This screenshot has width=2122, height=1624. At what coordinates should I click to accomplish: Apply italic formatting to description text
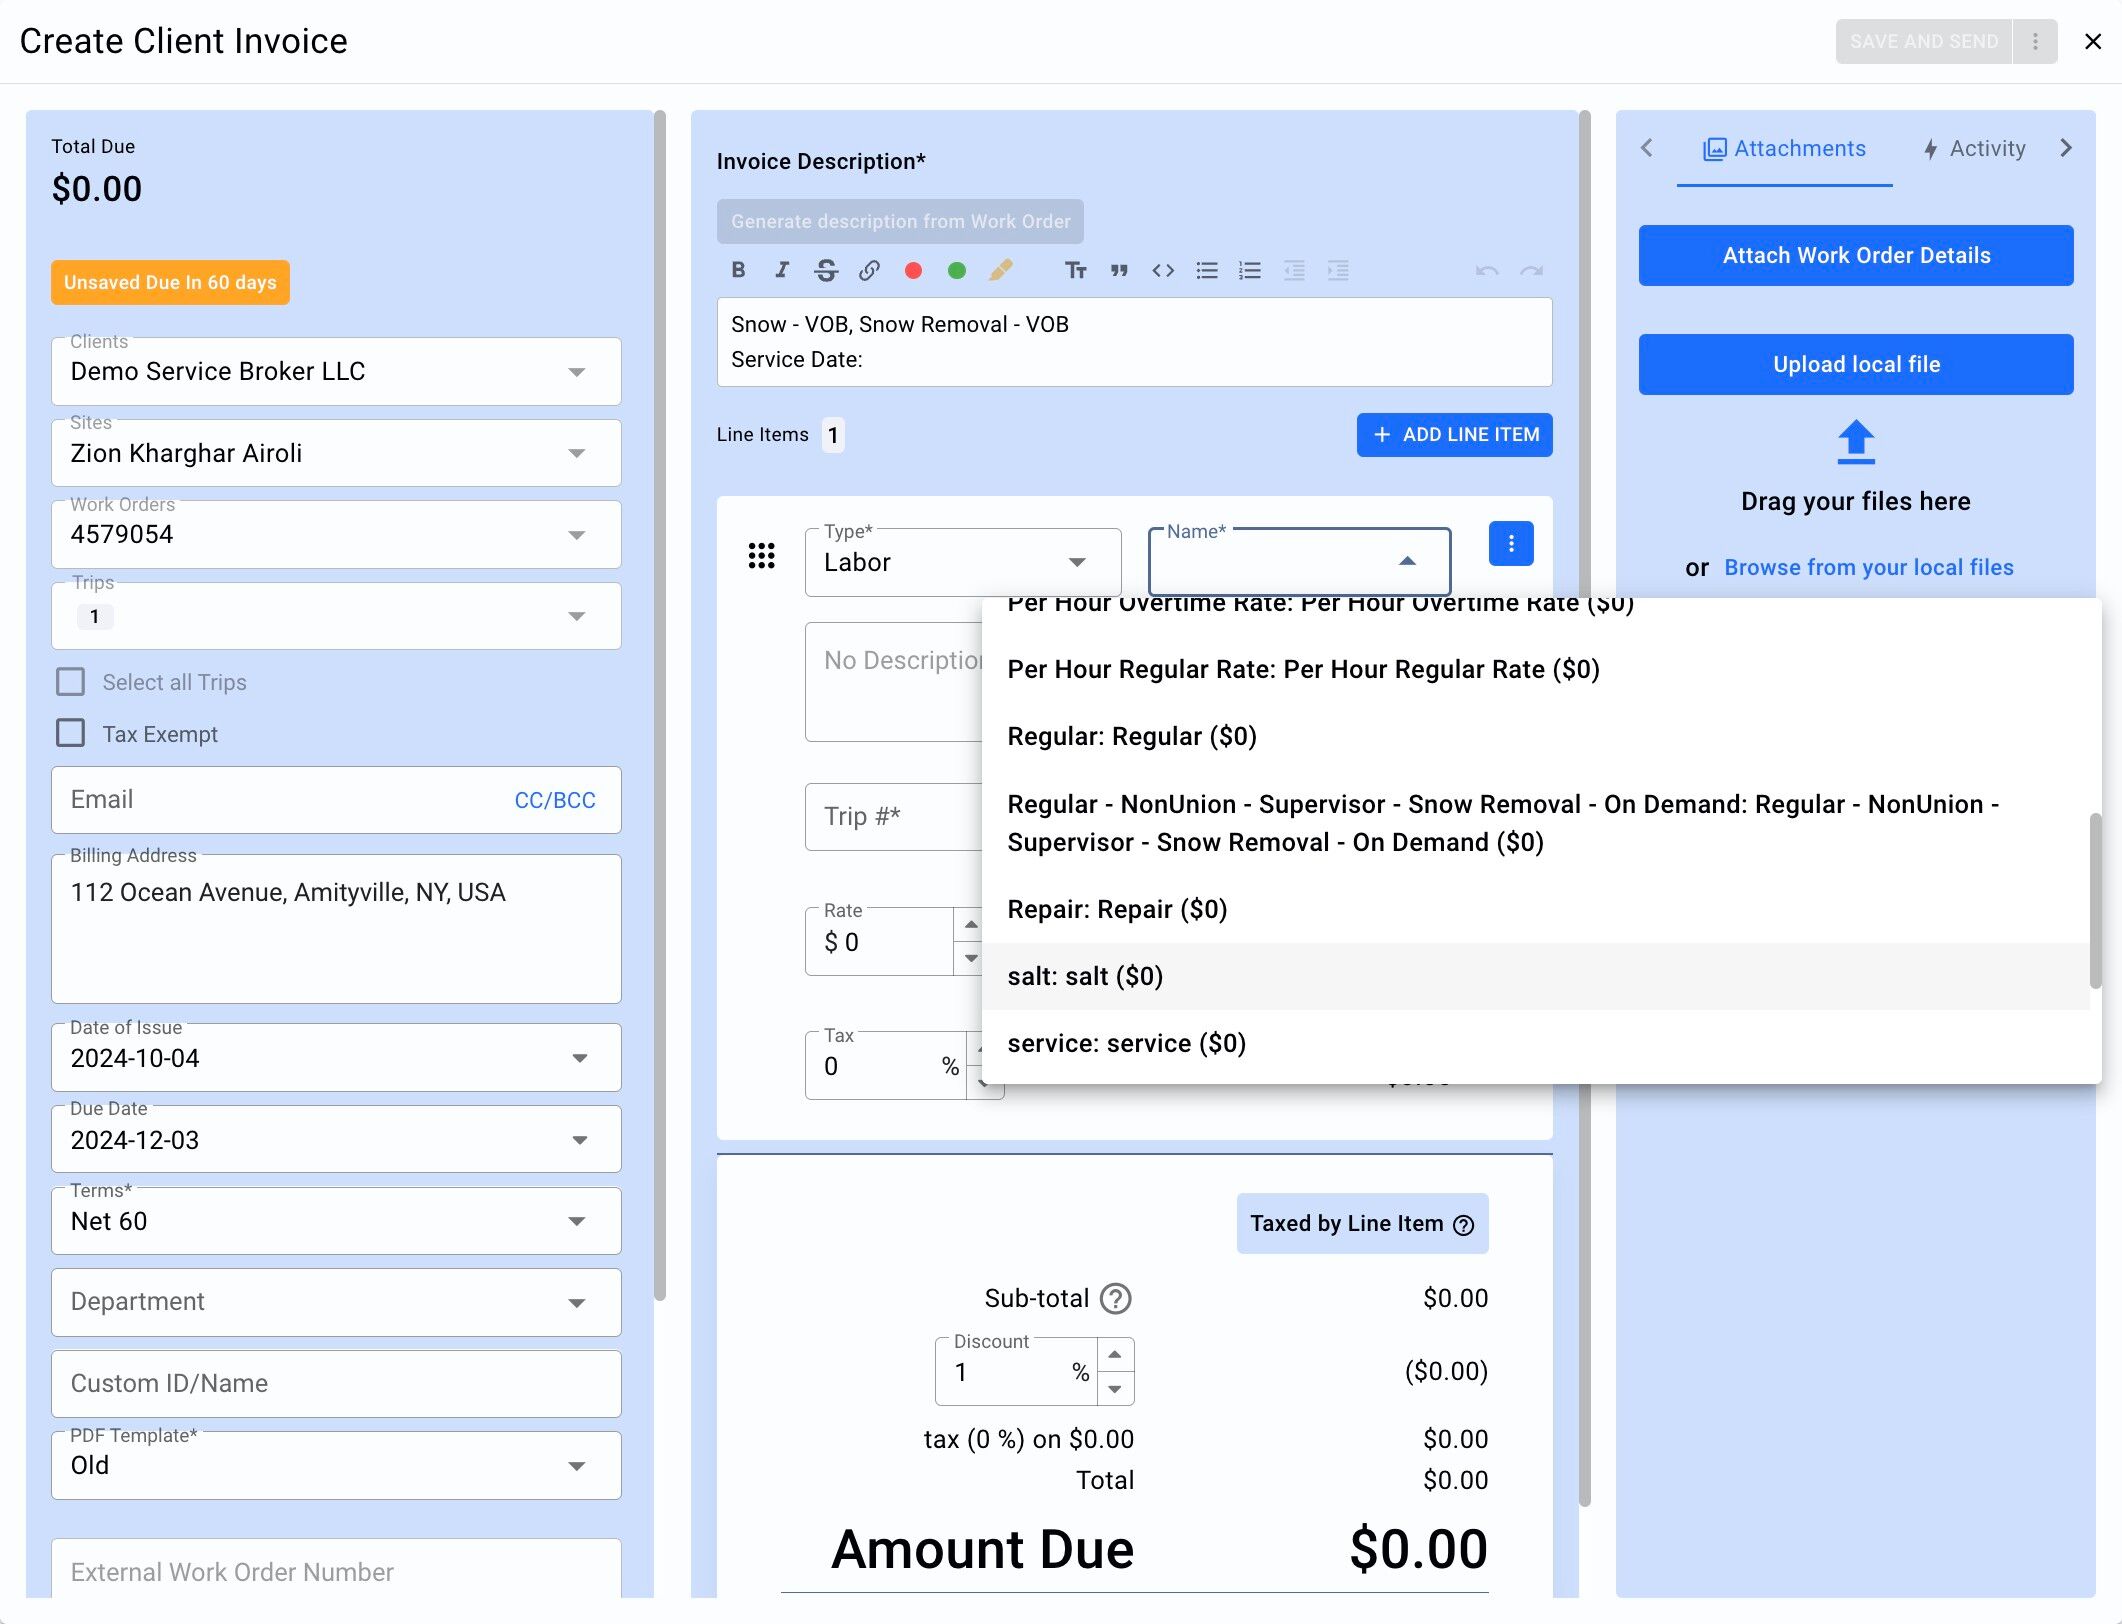pos(782,270)
